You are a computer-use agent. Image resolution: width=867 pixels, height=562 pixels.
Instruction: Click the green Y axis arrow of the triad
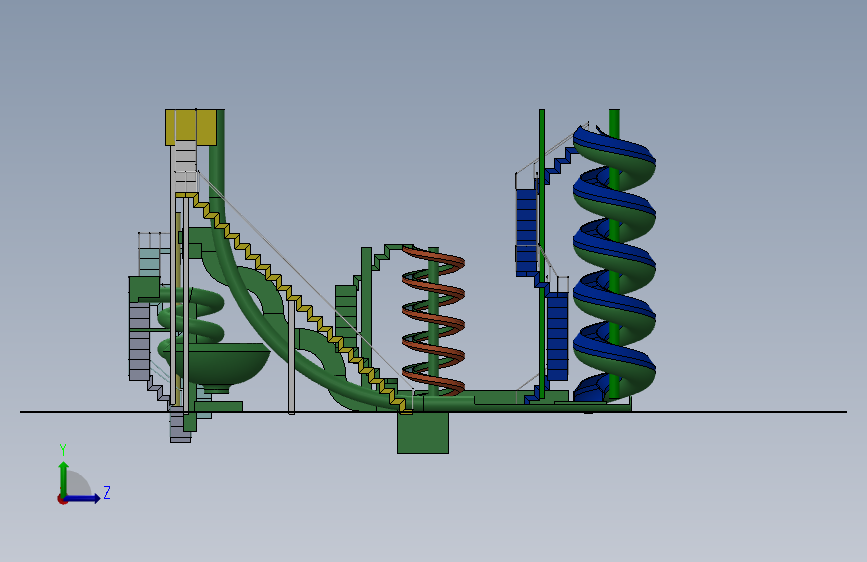(64, 478)
